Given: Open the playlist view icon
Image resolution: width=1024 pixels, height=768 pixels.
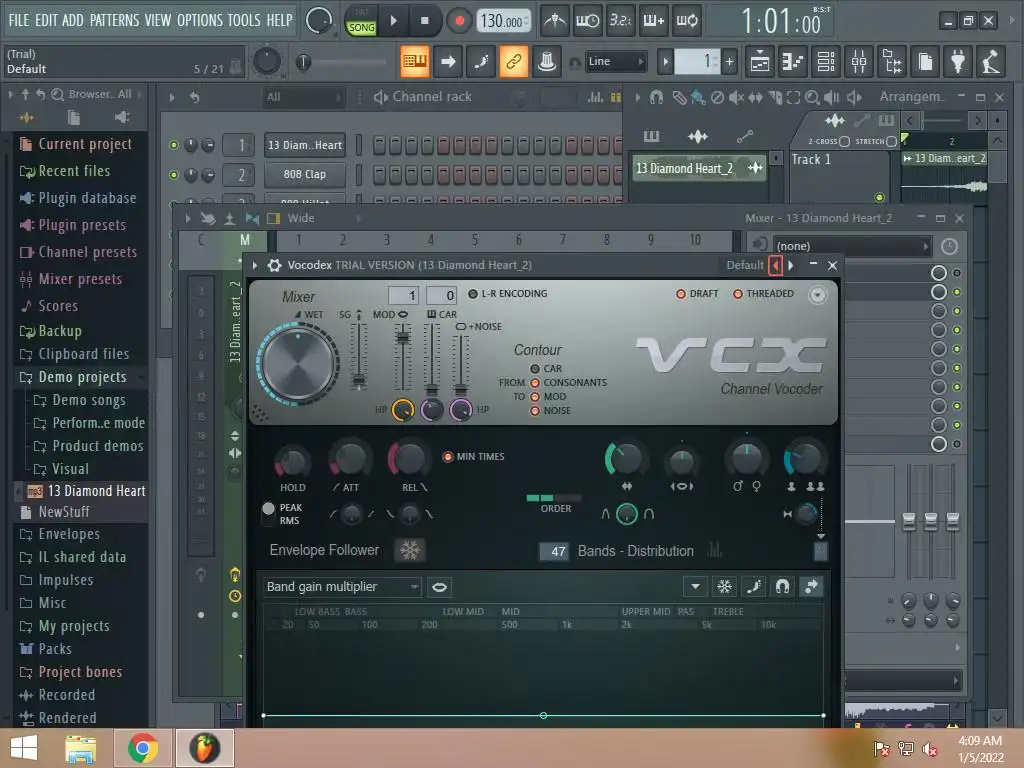Looking at the screenshot, I should point(760,61).
